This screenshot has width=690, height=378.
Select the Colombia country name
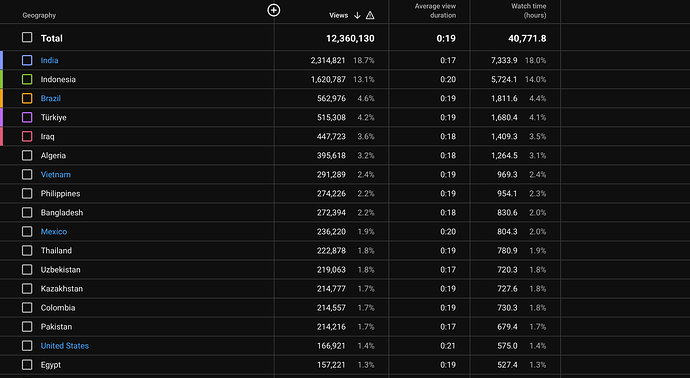click(x=58, y=308)
